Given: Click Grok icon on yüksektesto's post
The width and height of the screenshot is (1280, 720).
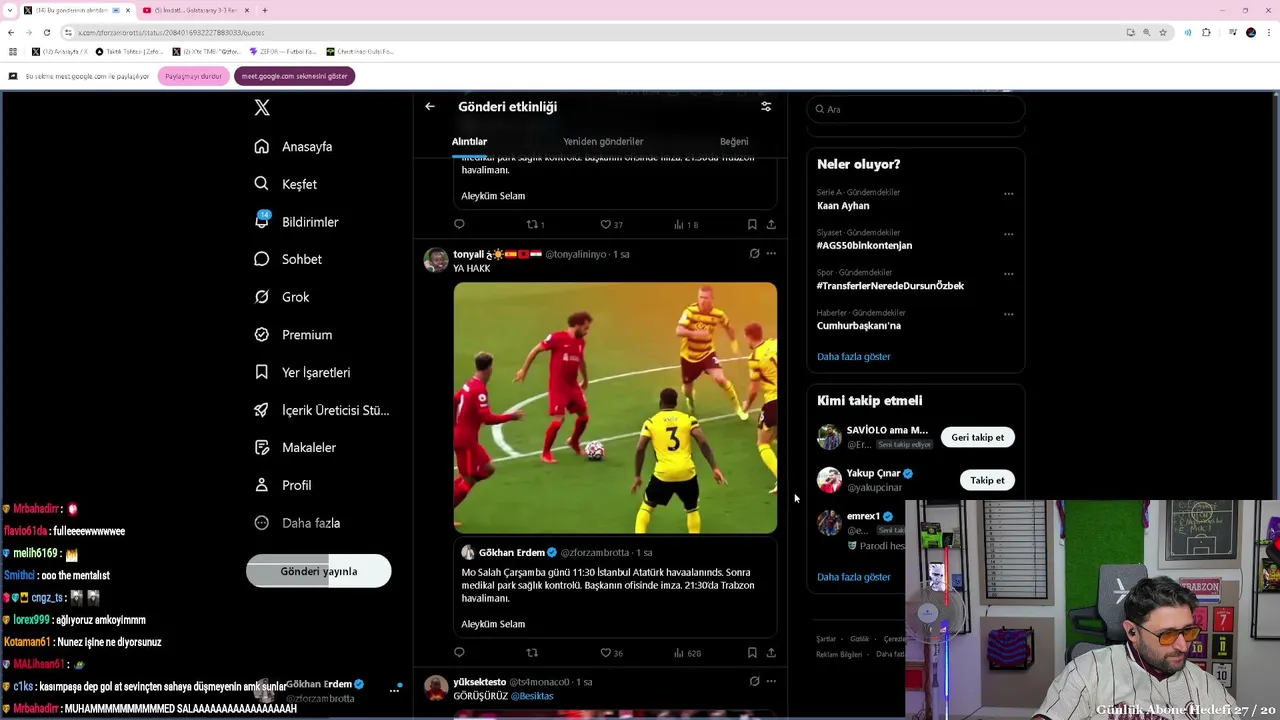Looking at the screenshot, I should click(x=754, y=682).
